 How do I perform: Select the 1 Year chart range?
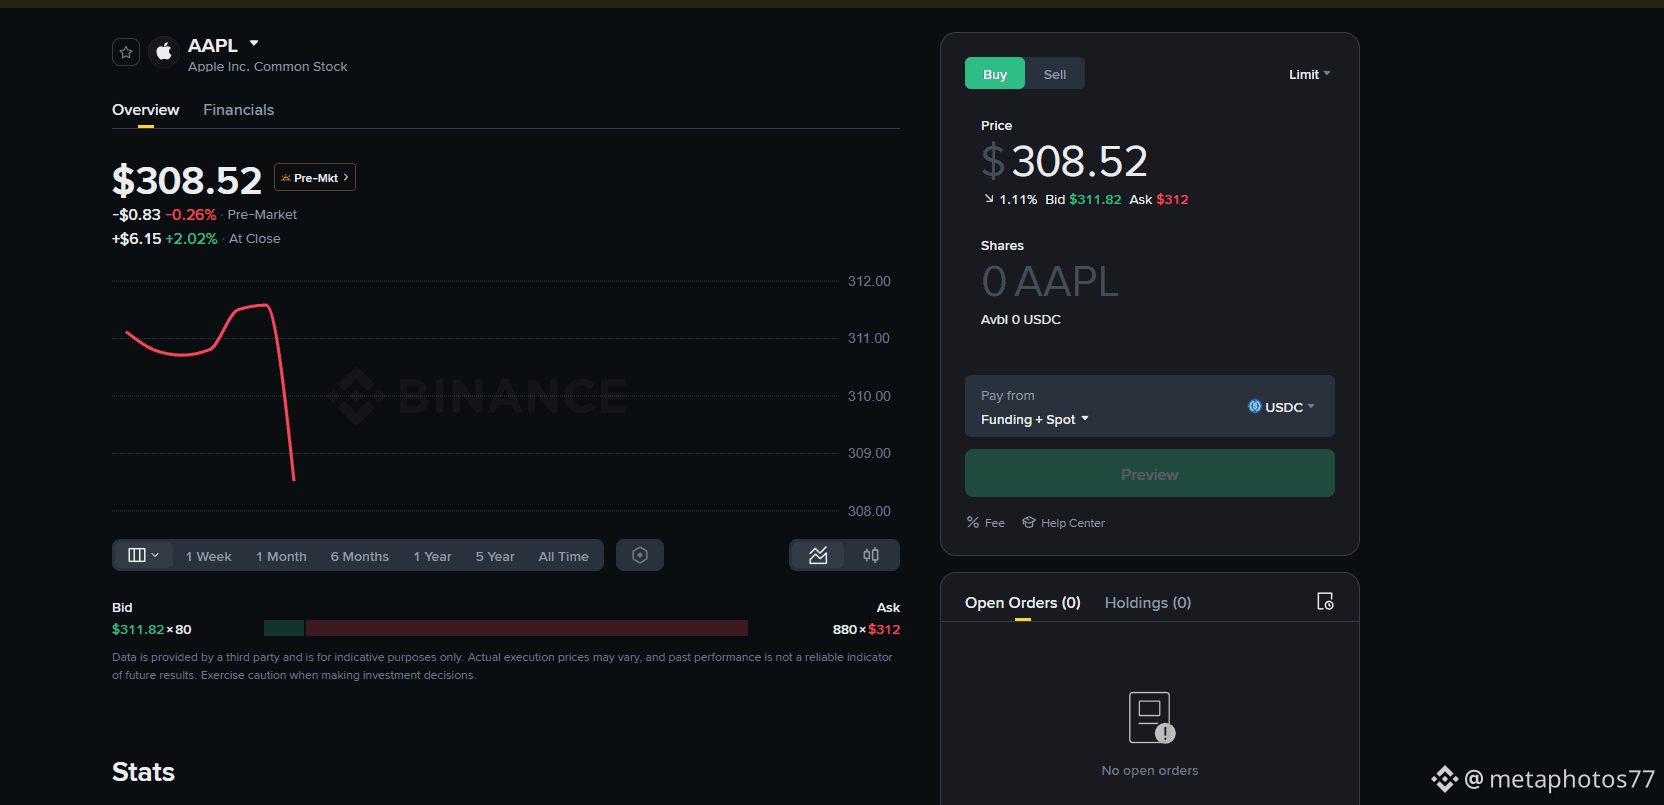coord(432,556)
